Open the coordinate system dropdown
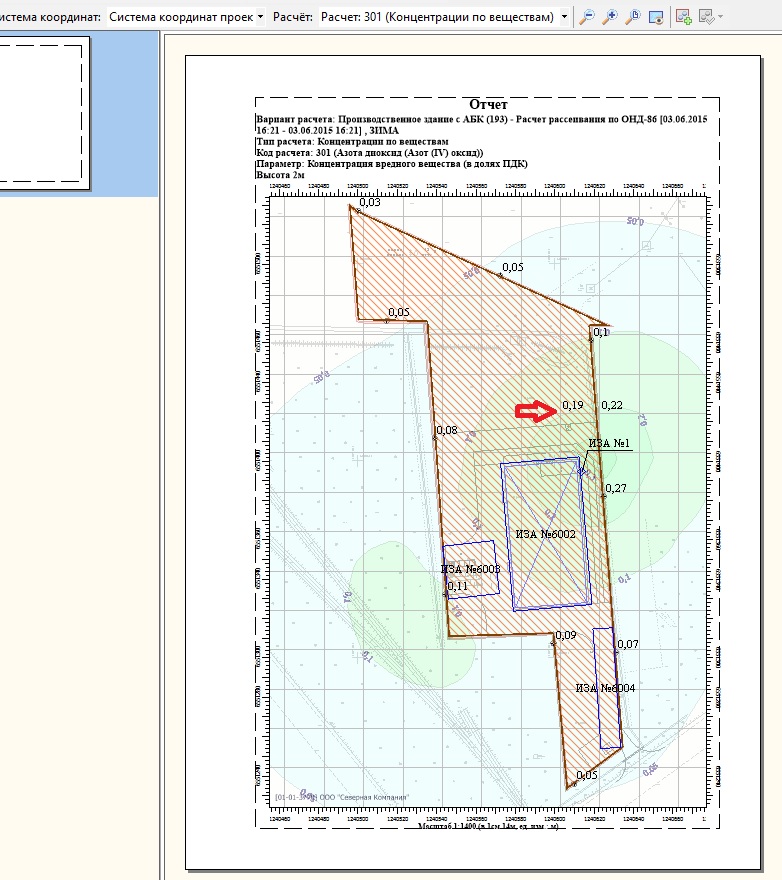Viewport: 782px width, 880px height. (186, 17)
